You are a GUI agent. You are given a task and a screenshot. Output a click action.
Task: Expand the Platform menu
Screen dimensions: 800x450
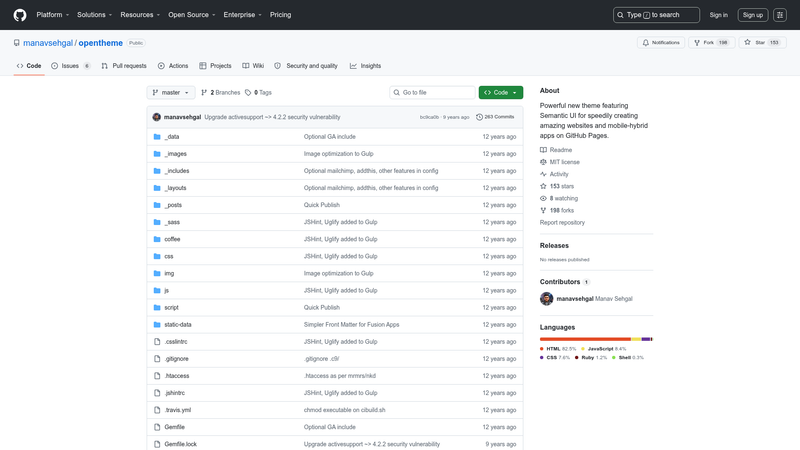click(53, 15)
